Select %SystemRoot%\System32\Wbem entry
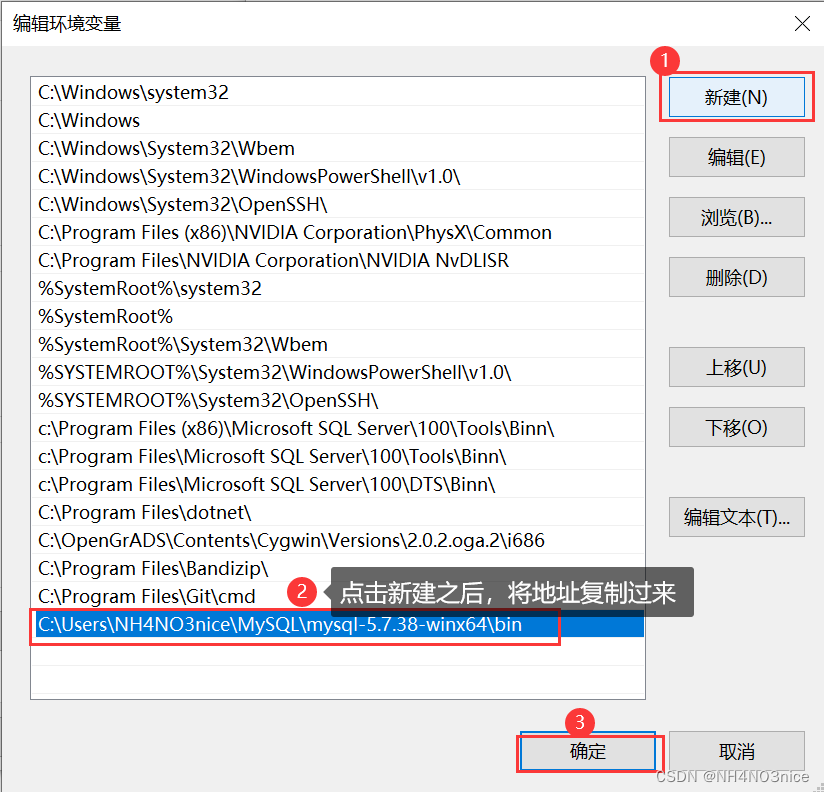 point(338,344)
